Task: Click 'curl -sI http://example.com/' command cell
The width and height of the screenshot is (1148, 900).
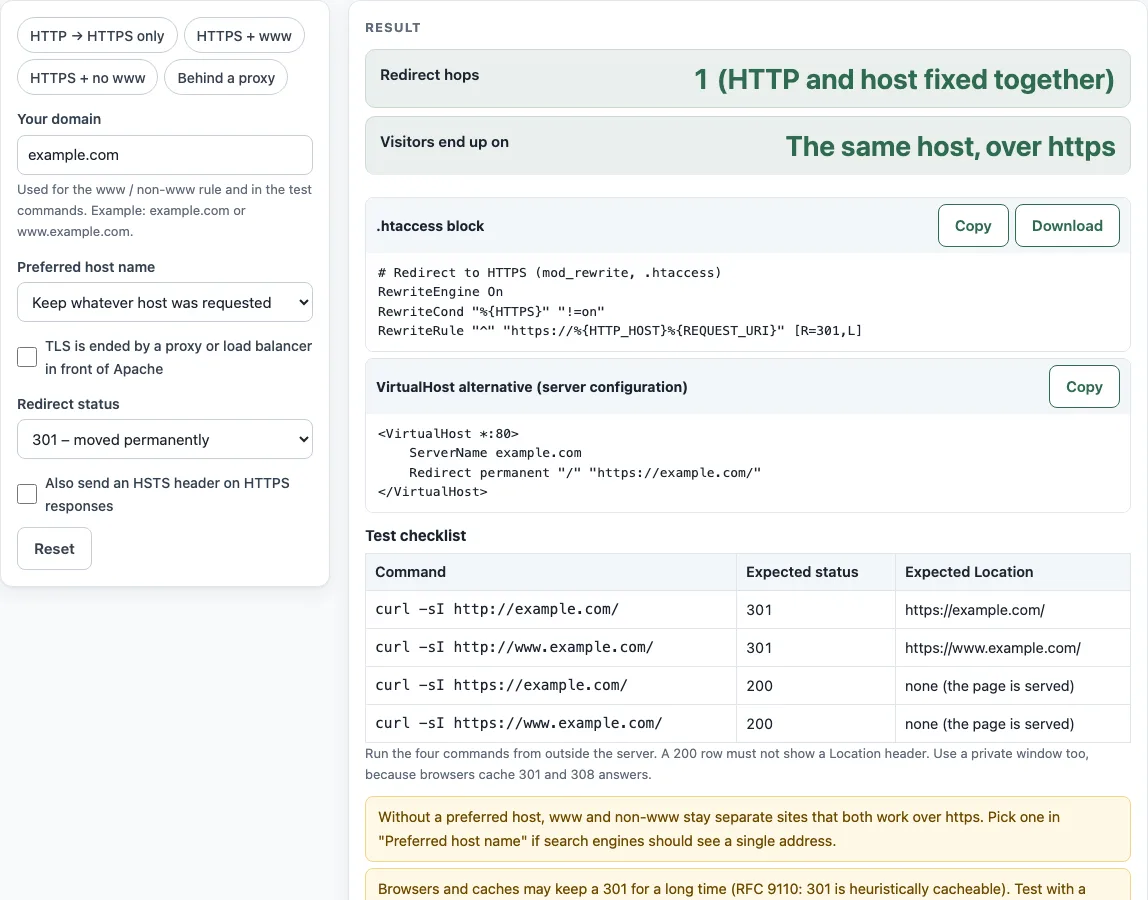Action: point(551,609)
